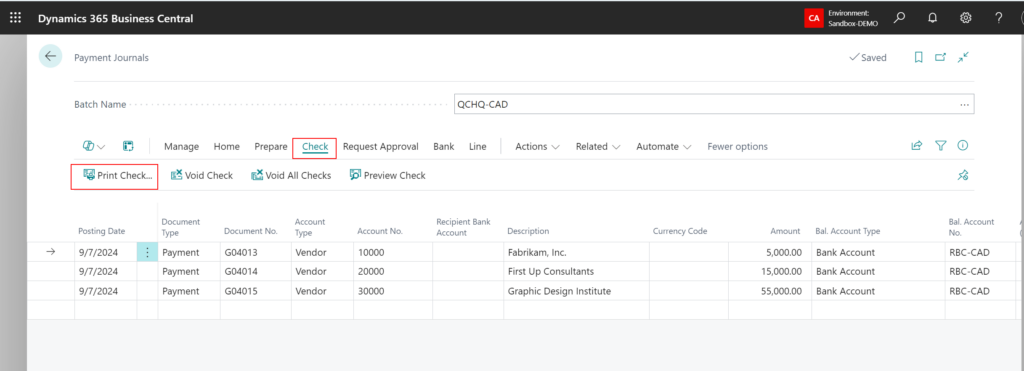The width and height of the screenshot is (1024, 371).
Task: Click the share icon above the table
Action: tap(917, 146)
